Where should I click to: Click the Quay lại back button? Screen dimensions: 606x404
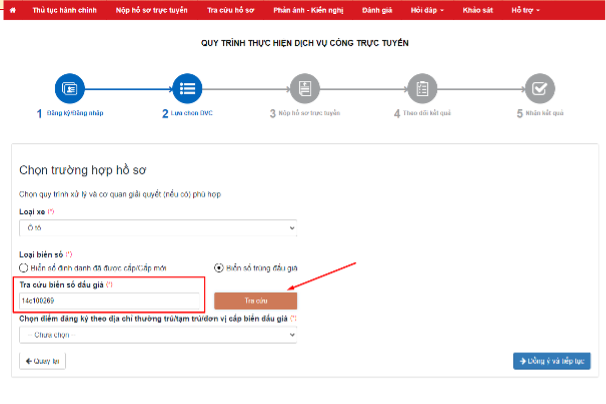click(x=43, y=360)
